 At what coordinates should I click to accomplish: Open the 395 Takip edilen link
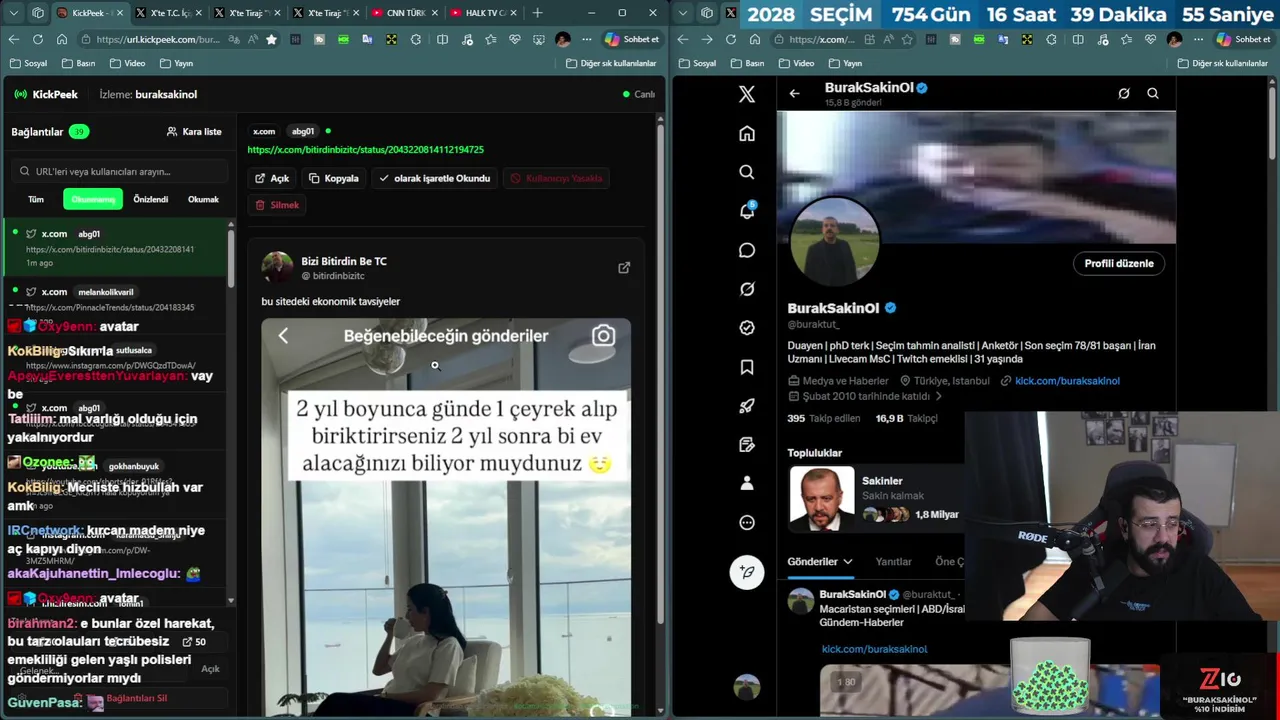click(x=824, y=419)
